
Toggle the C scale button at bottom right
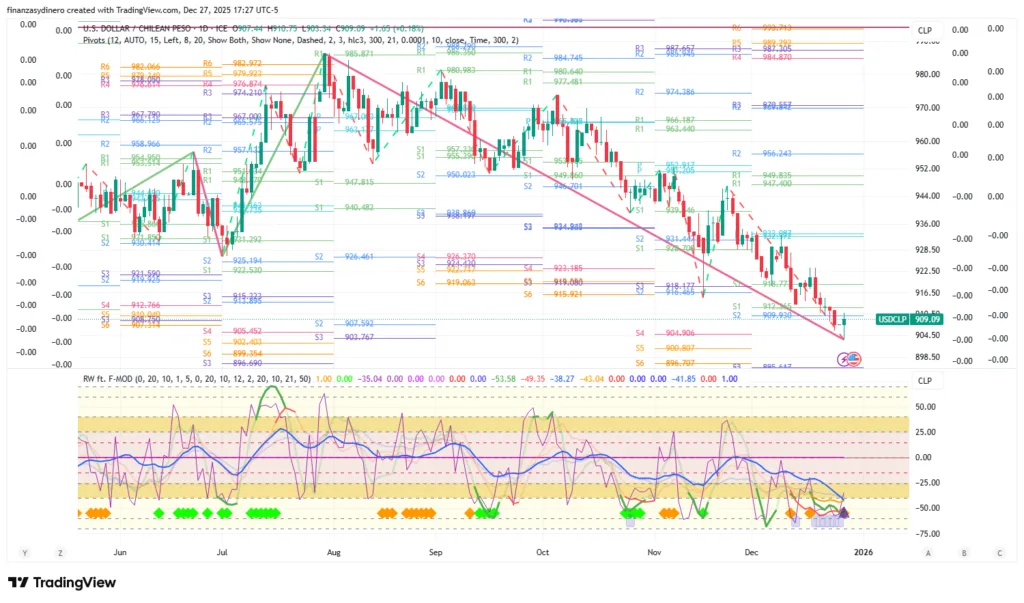tap(998, 552)
